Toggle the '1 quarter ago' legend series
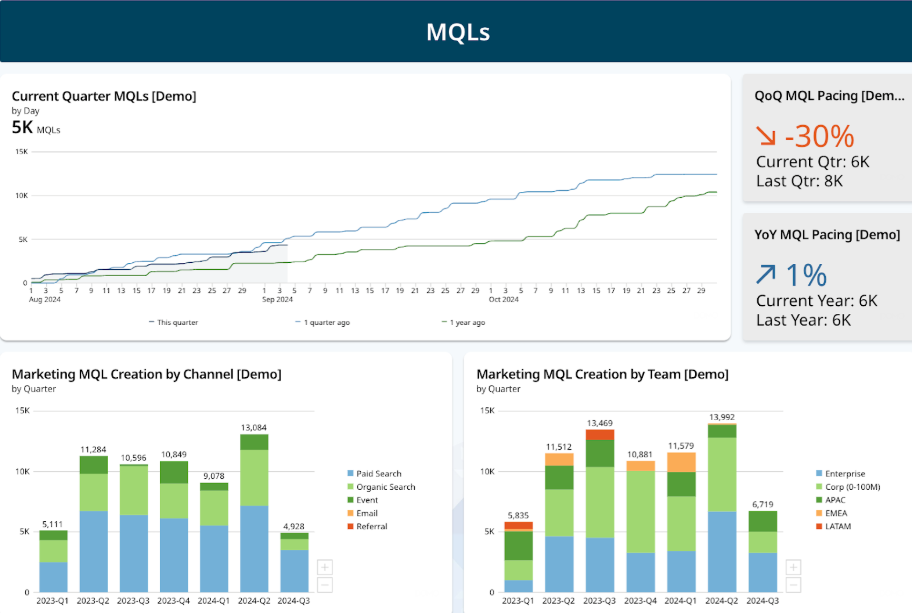Image resolution: width=912 pixels, height=613 pixels. (323, 322)
